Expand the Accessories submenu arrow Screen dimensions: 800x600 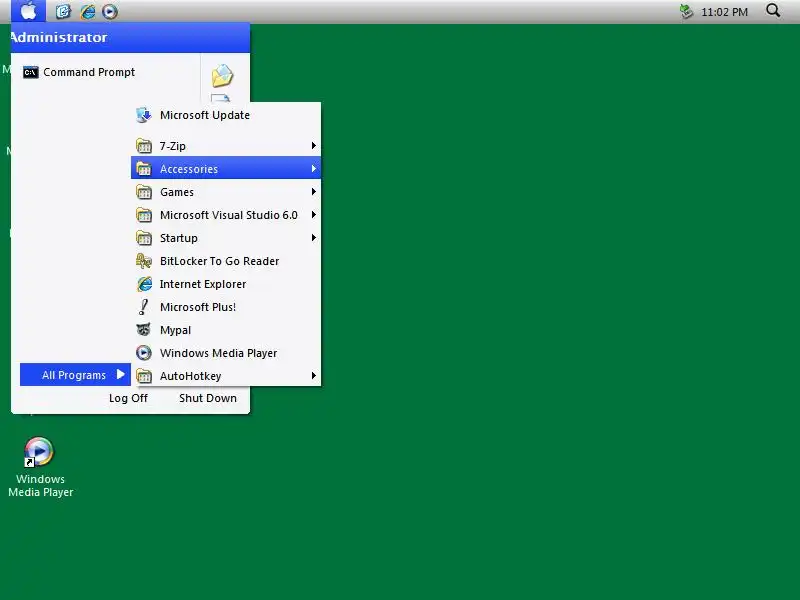pyautogui.click(x=314, y=168)
